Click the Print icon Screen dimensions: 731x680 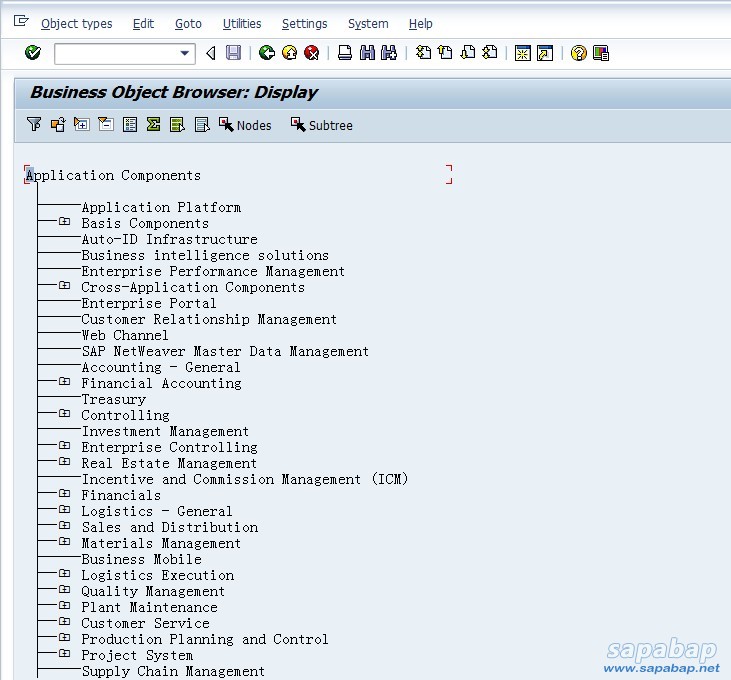(345, 53)
